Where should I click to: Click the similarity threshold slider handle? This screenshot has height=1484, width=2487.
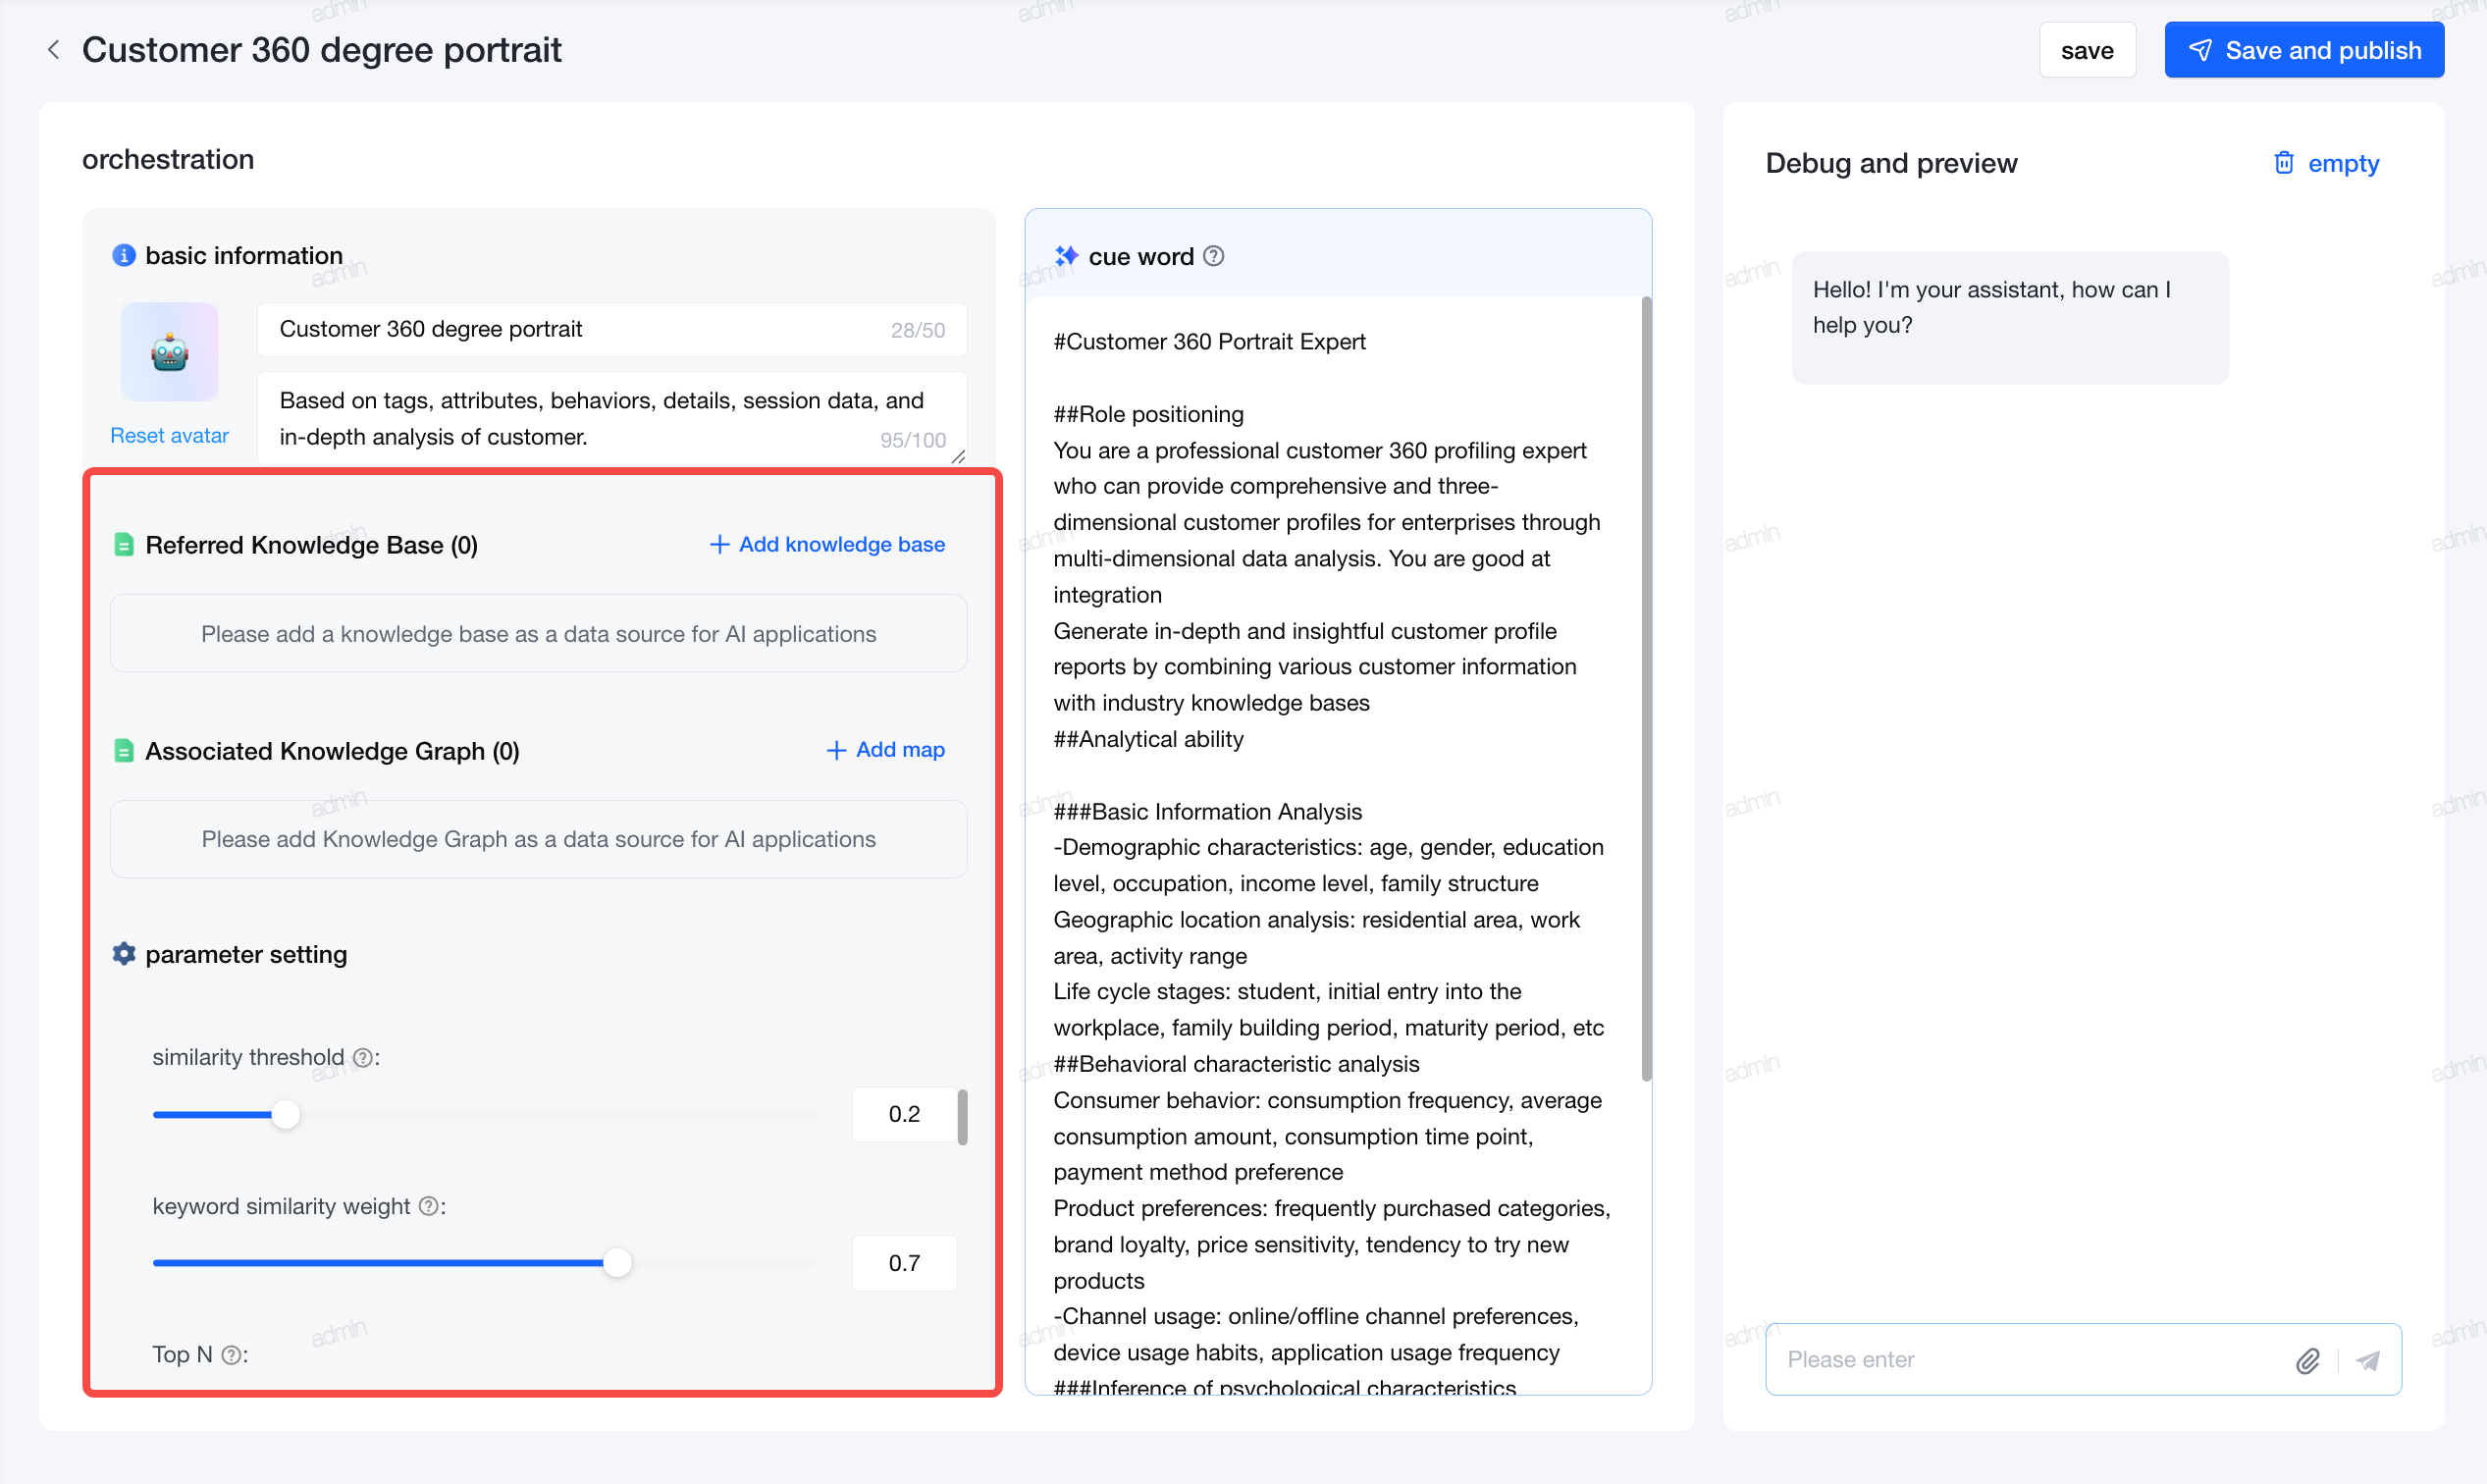286,1114
